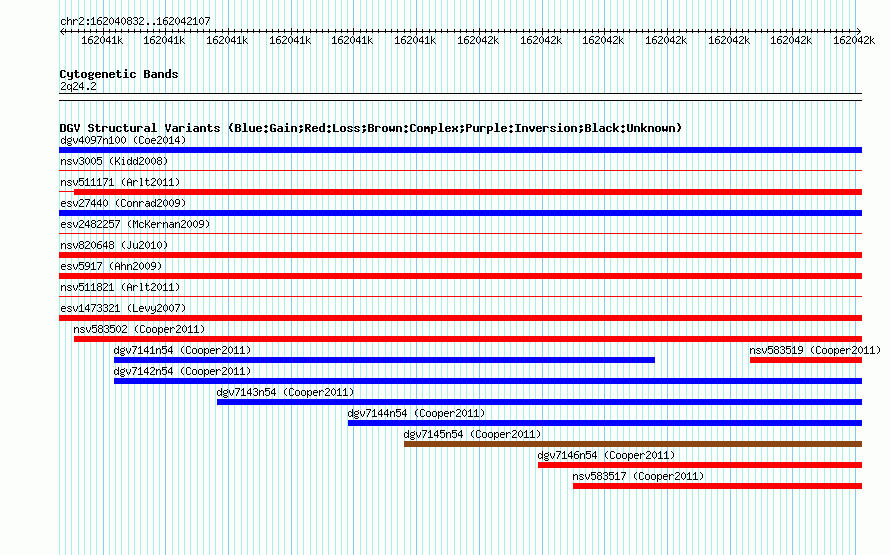Select the nsv3005 (Kidd2008) variant label
The image size is (890, 555).
tap(114, 161)
